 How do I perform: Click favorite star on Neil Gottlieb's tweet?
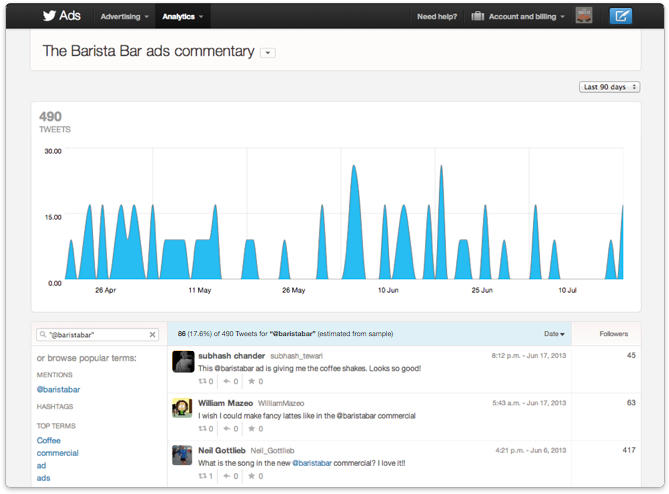250,477
